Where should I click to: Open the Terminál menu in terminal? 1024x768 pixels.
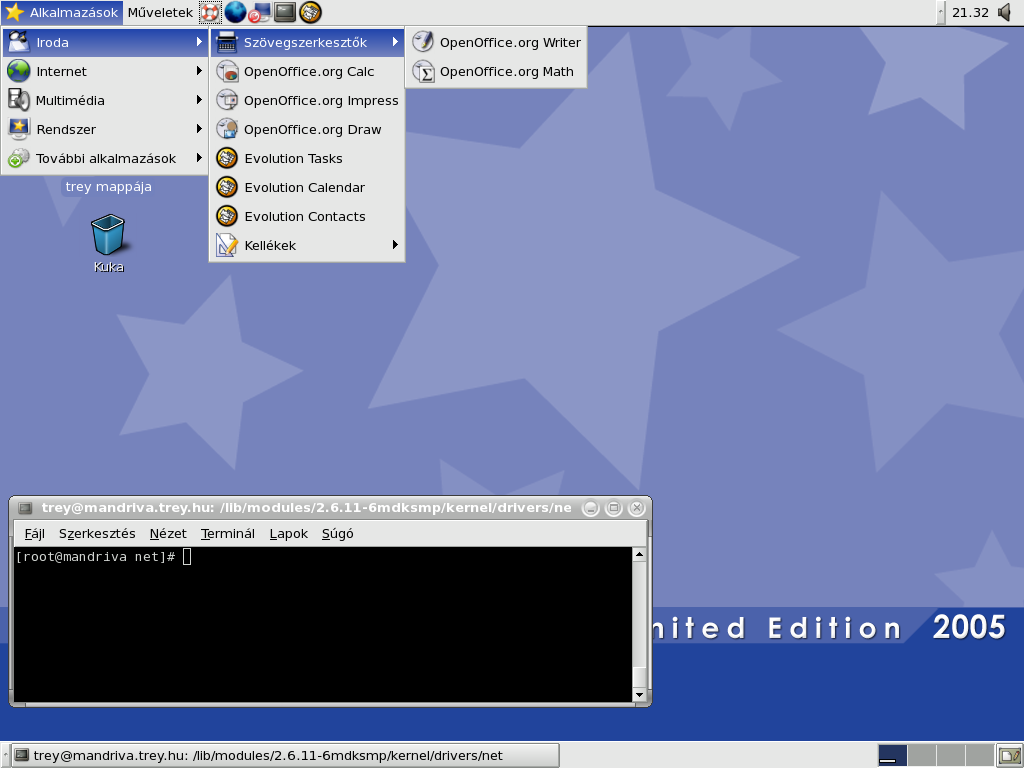tap(227, 534)
